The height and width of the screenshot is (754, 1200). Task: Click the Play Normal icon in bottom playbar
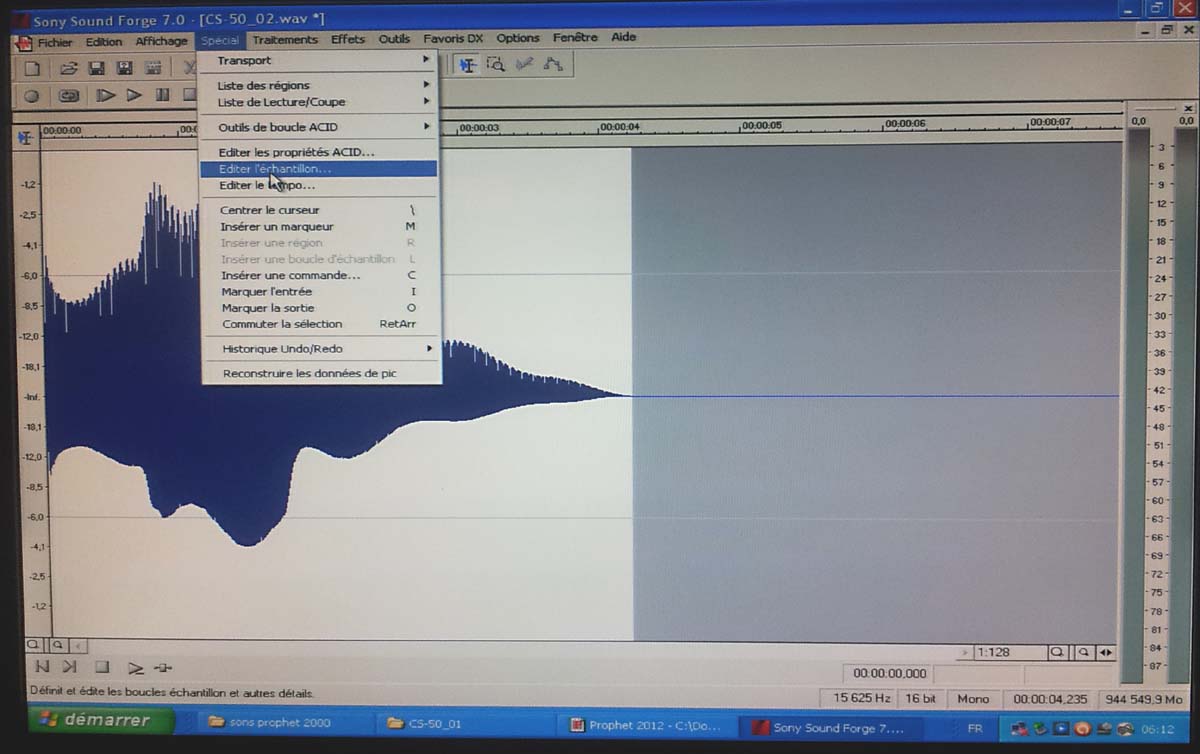tap(135, 668)
